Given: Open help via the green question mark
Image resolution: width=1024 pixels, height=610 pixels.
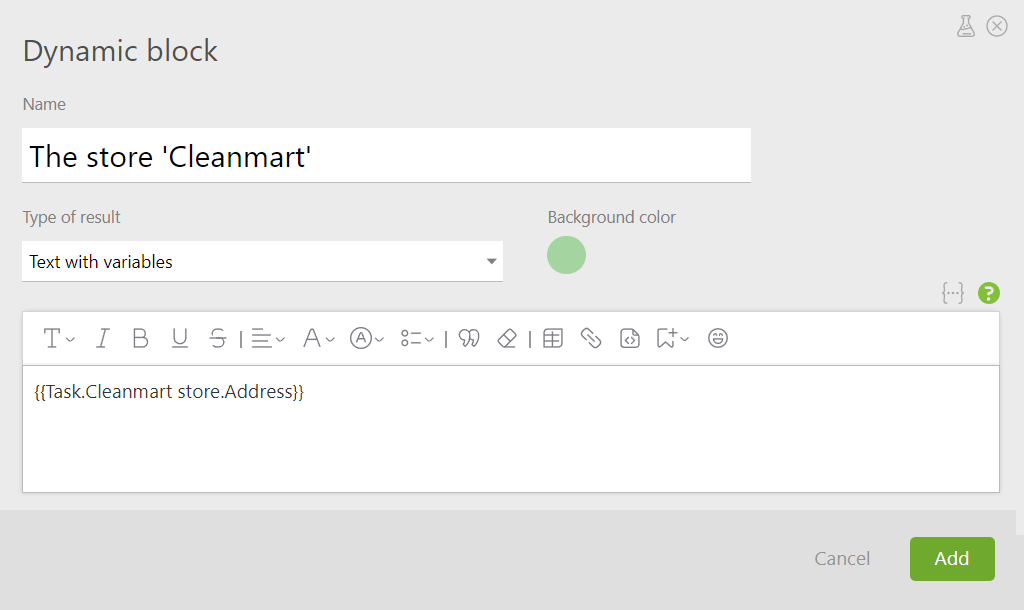Looking at the screenshot, I should coord(989,293).
